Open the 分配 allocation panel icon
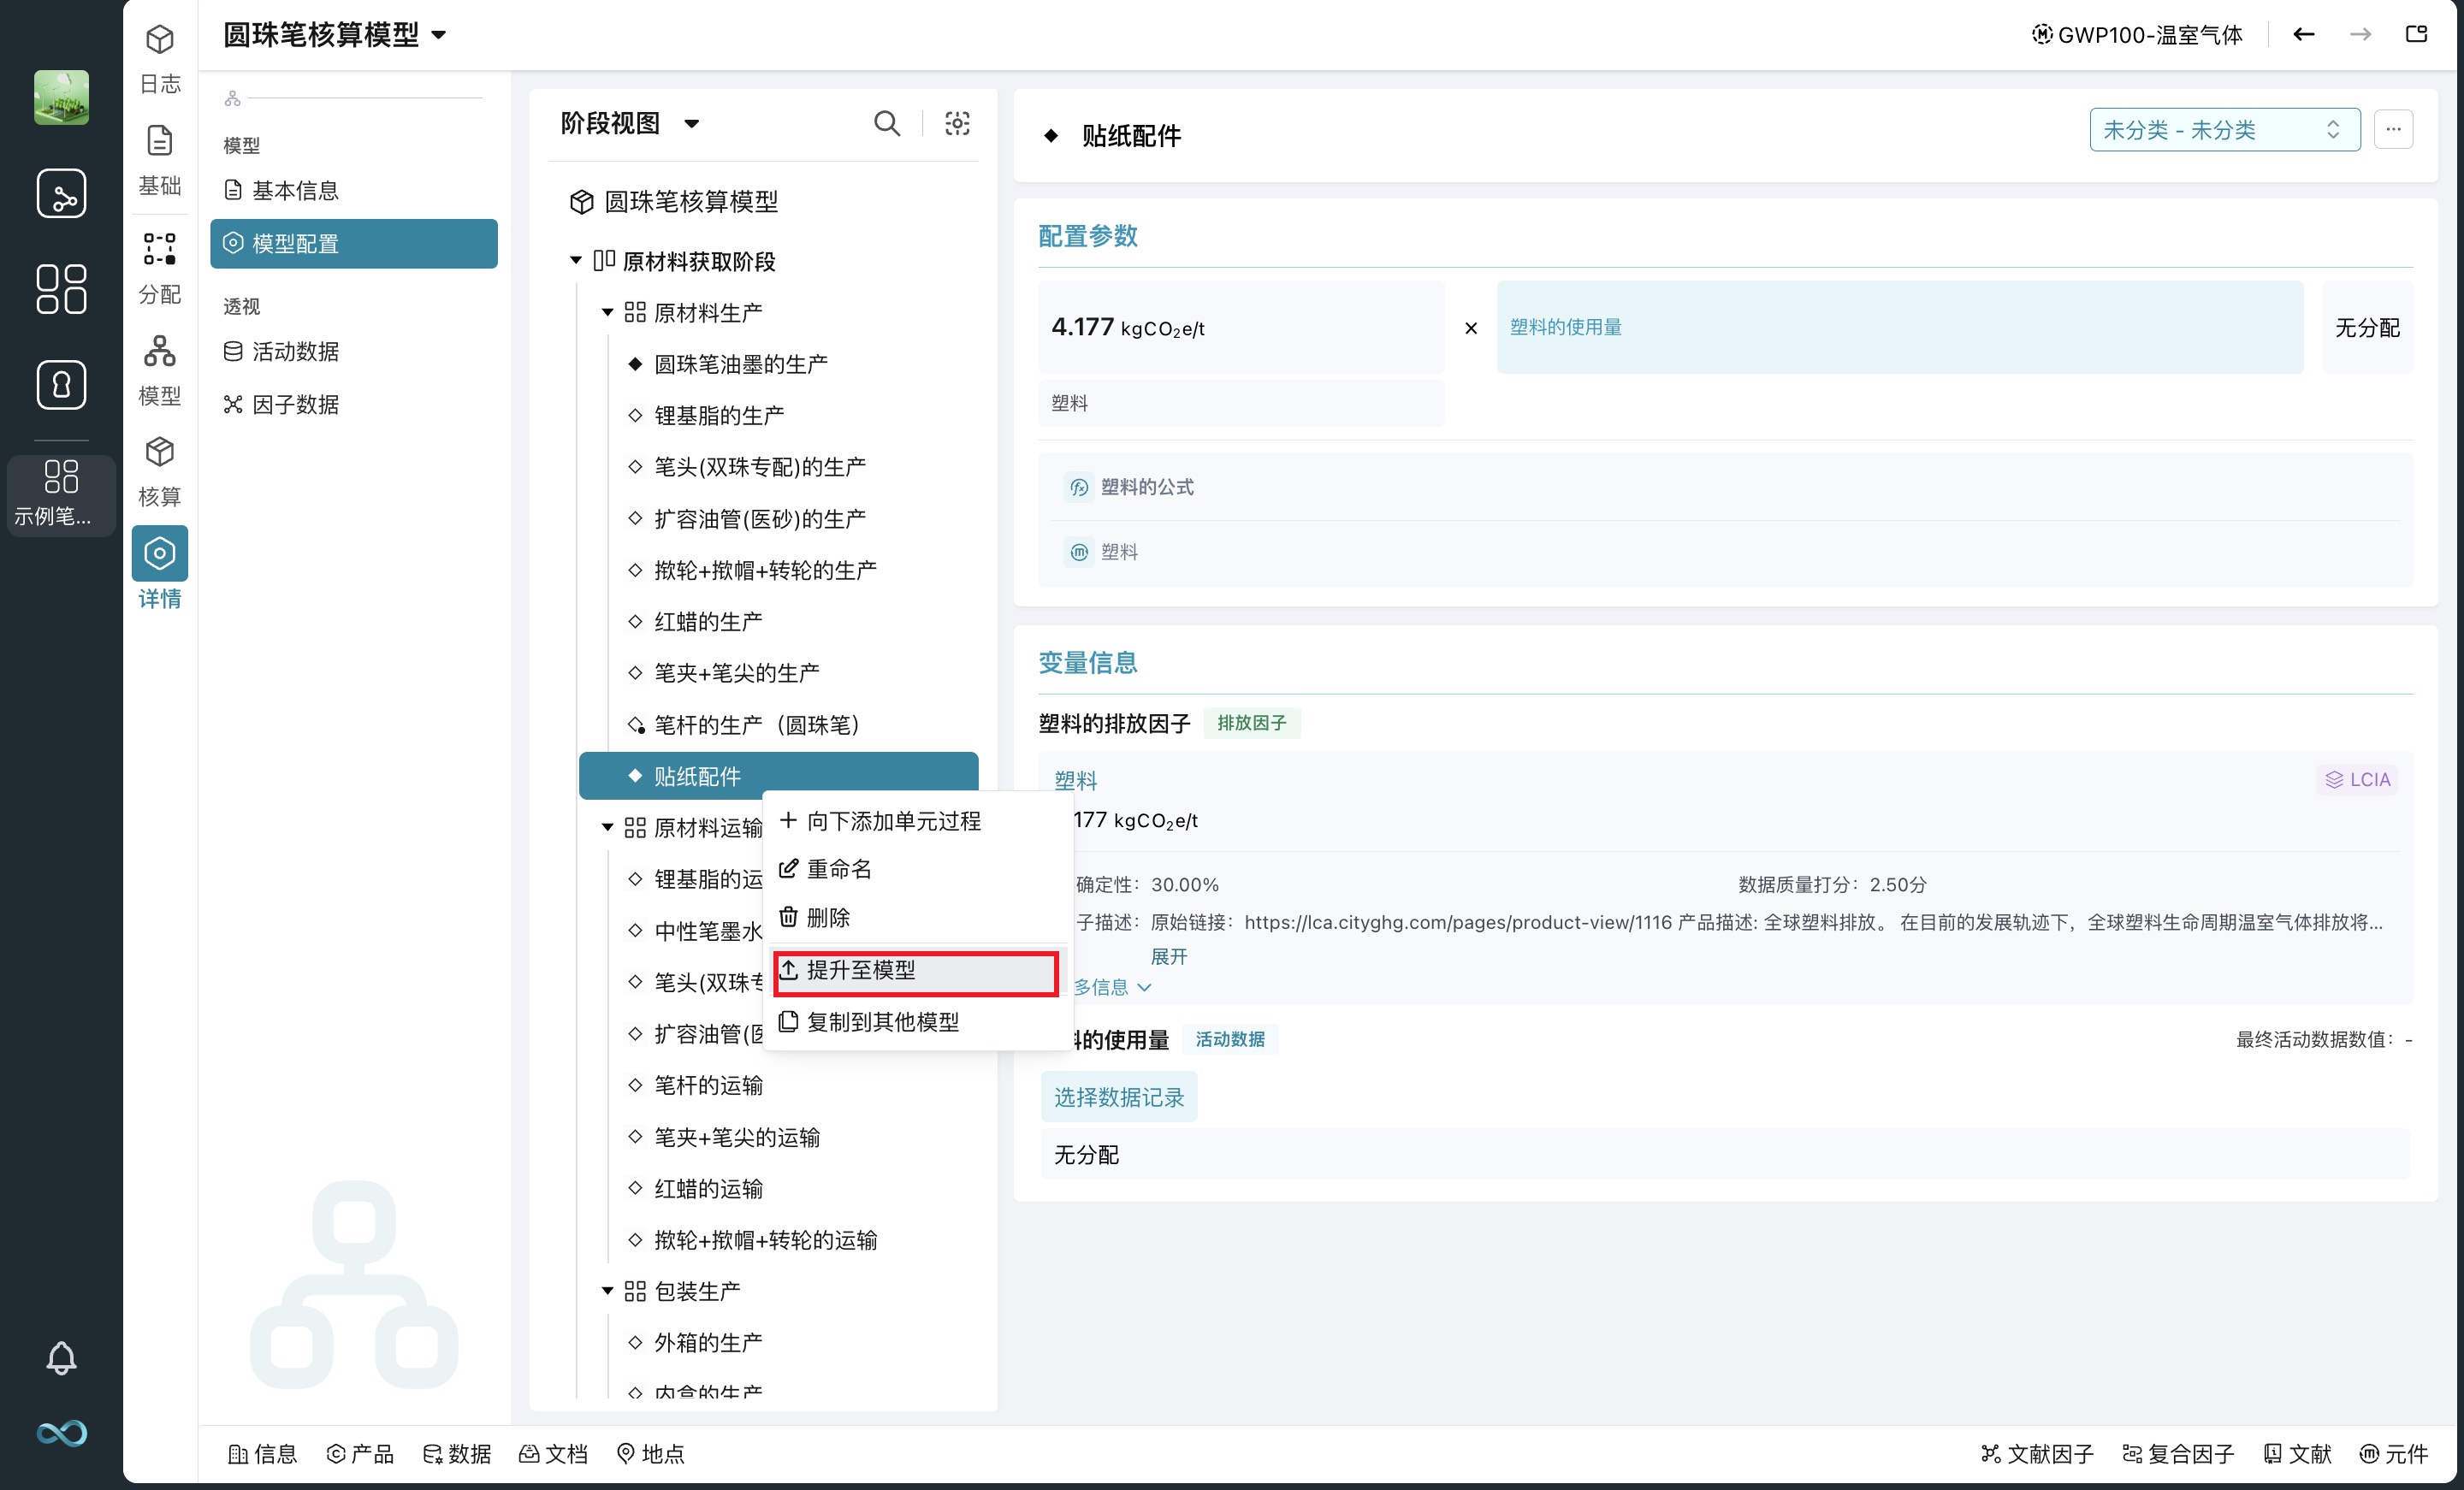The height and width of the screenshot is (1490, 2464). coord(159,249)
